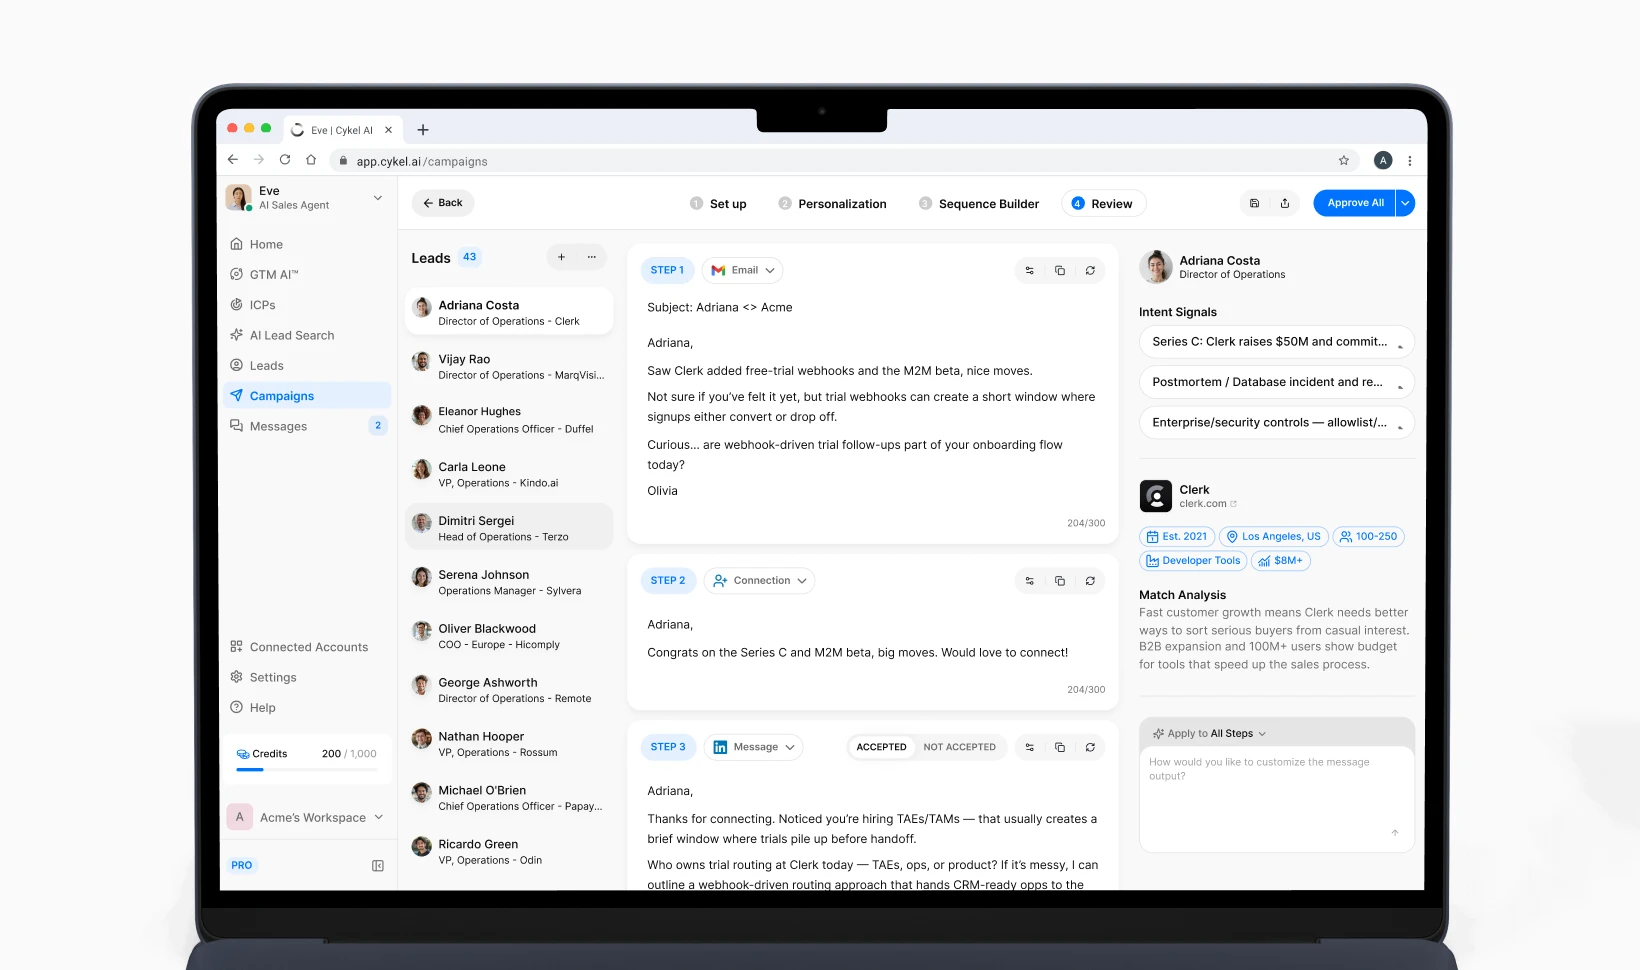Click the message customization input field

coord(1277,797)
